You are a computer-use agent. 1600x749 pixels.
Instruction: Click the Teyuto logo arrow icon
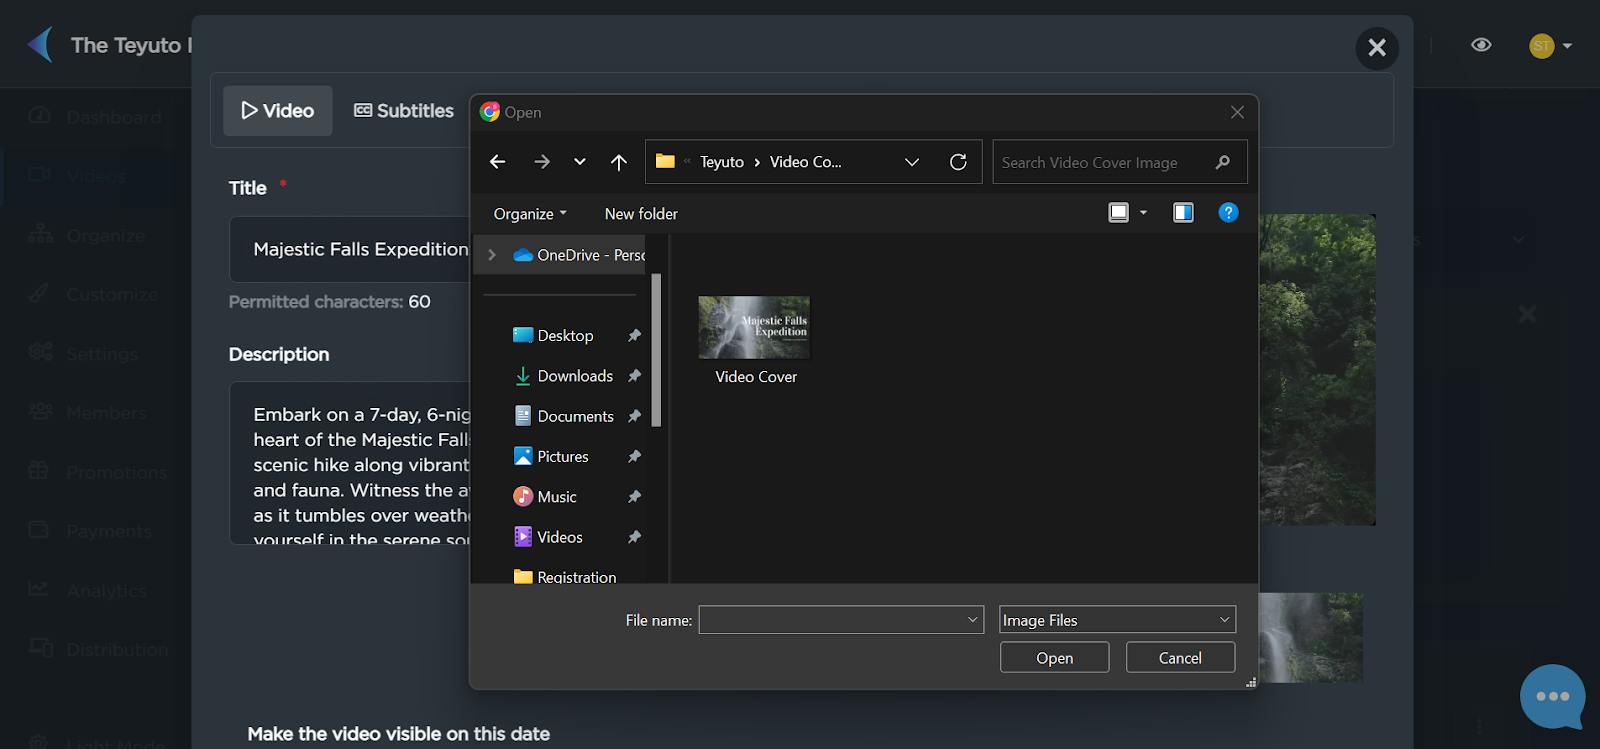(40, 45)
